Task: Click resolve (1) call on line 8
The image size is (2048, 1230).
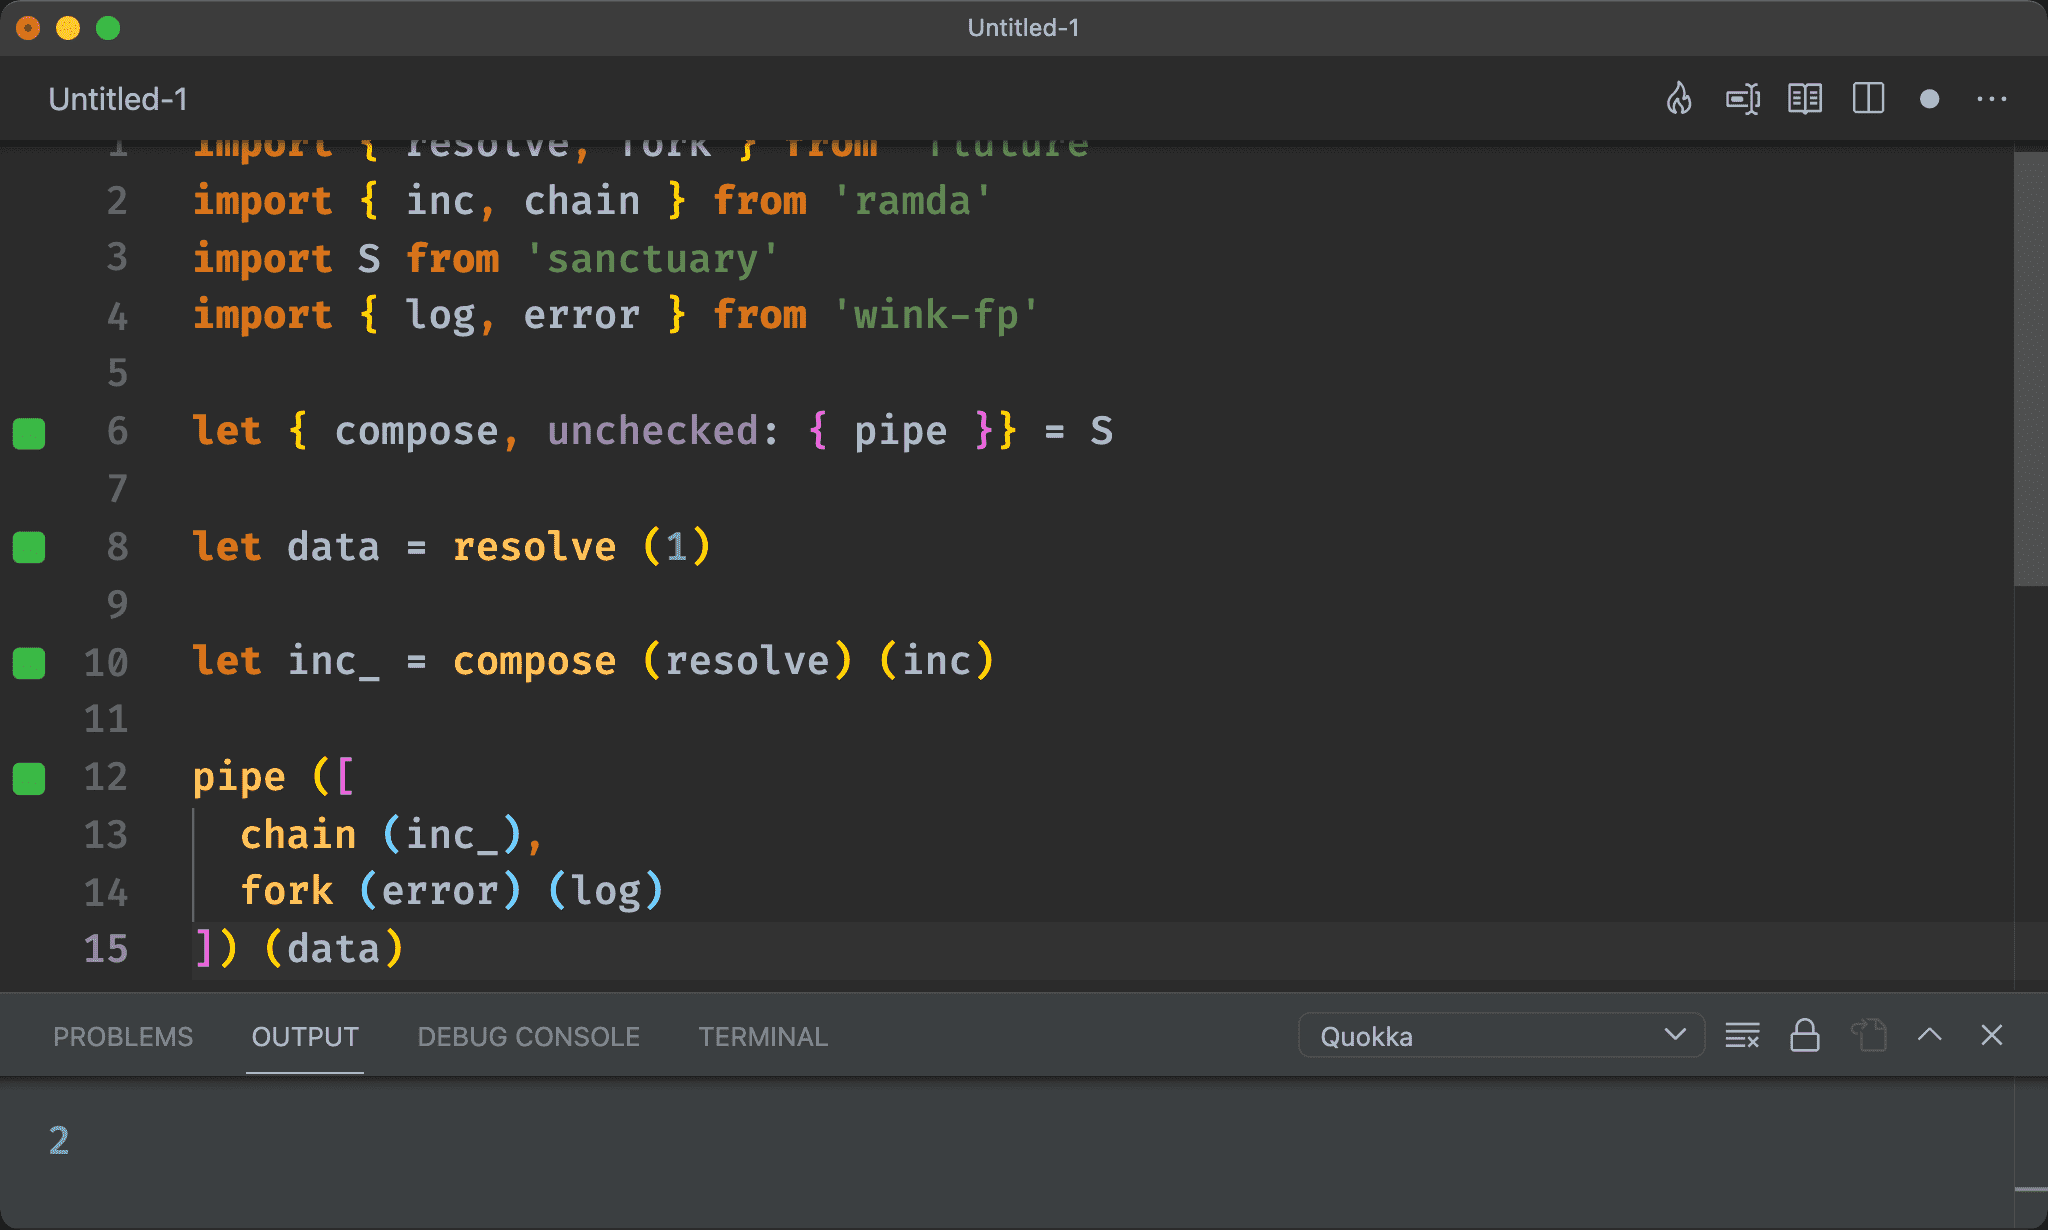Action: [x=581, y=547]
